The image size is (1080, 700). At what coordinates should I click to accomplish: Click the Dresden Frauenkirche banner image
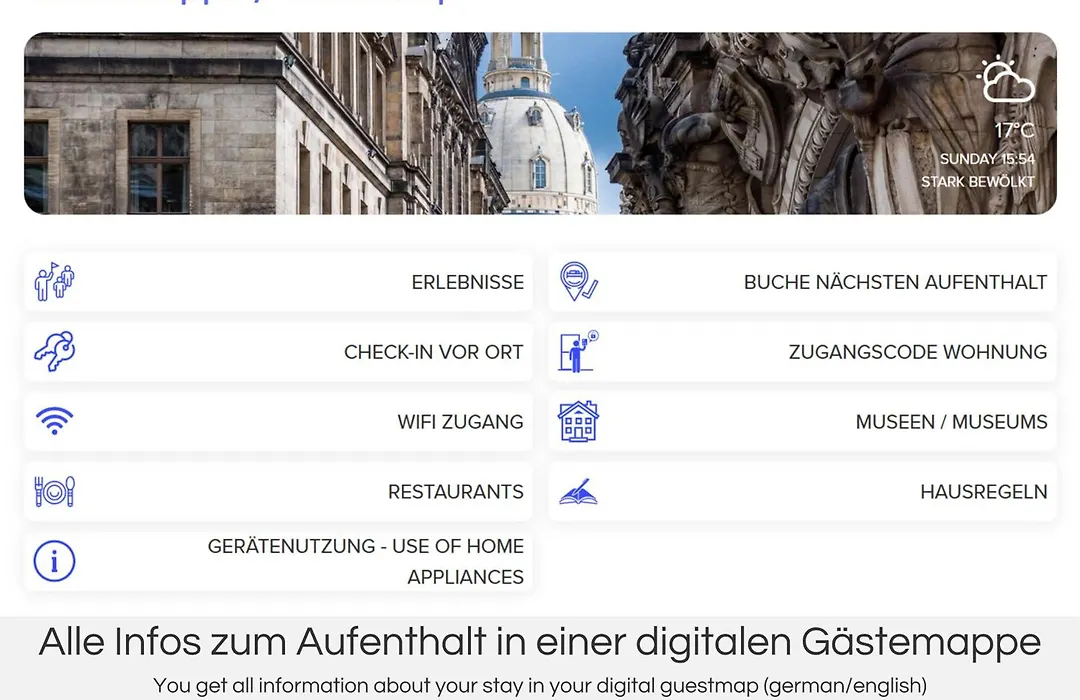(540, 123)
